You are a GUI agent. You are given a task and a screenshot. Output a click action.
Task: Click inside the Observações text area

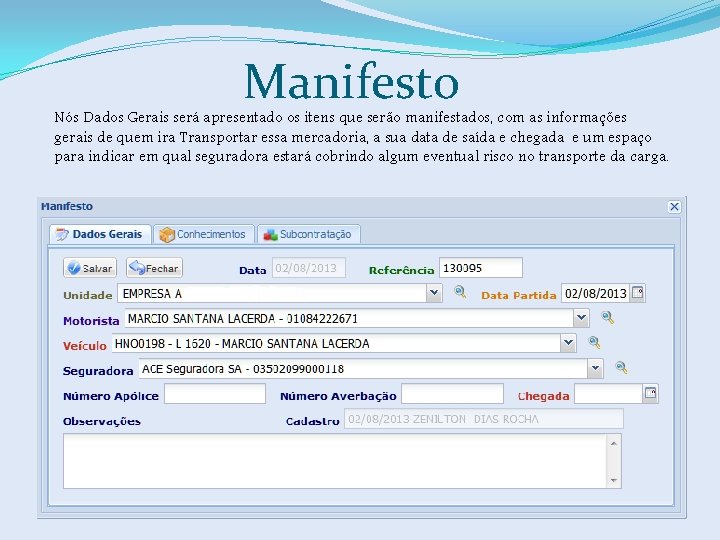click(335, 461)
